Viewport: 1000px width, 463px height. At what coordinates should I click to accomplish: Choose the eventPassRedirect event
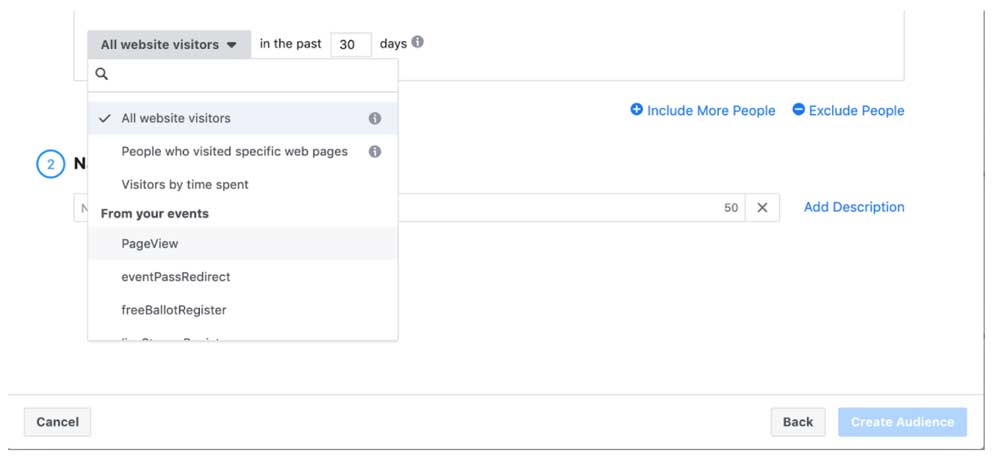(176, 277)
